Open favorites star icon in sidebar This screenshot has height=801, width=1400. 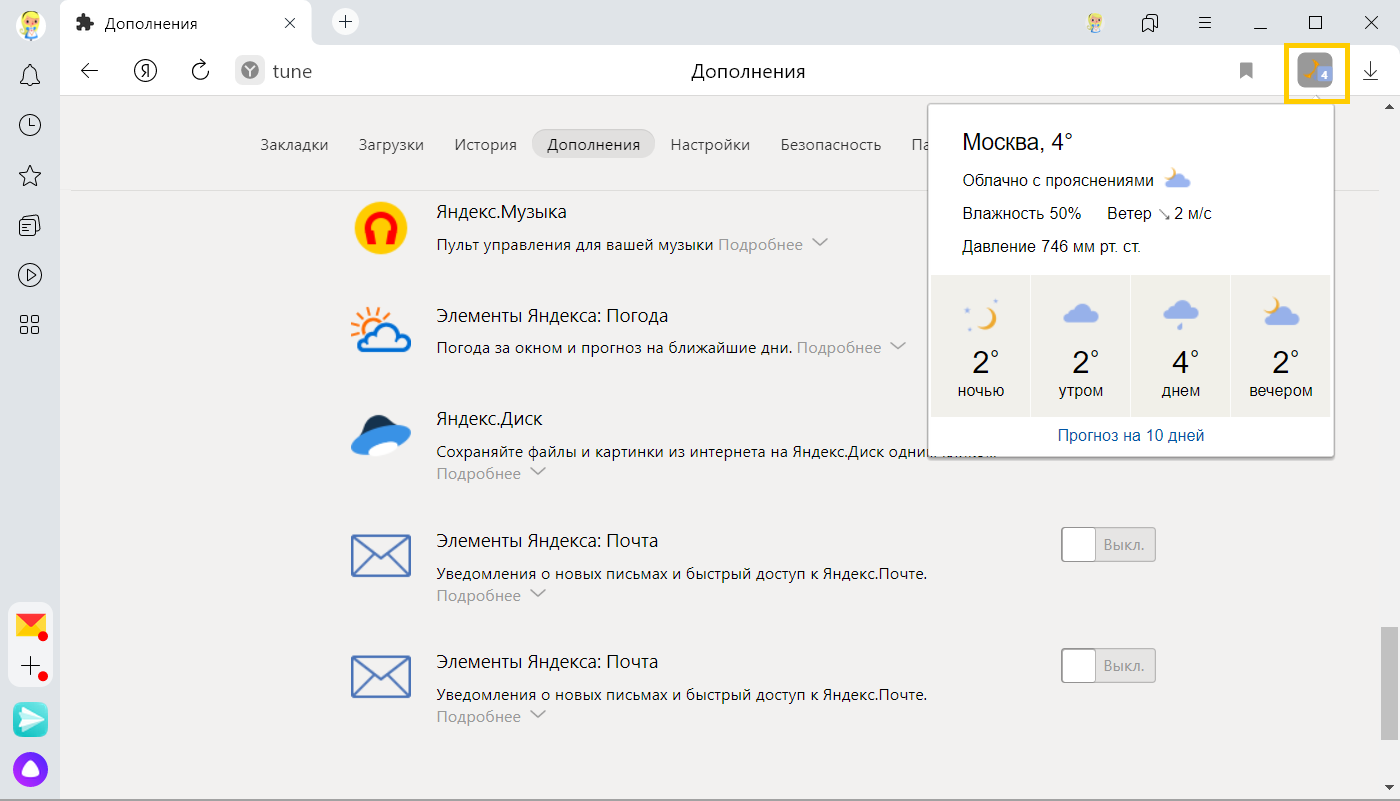point(30,176)
